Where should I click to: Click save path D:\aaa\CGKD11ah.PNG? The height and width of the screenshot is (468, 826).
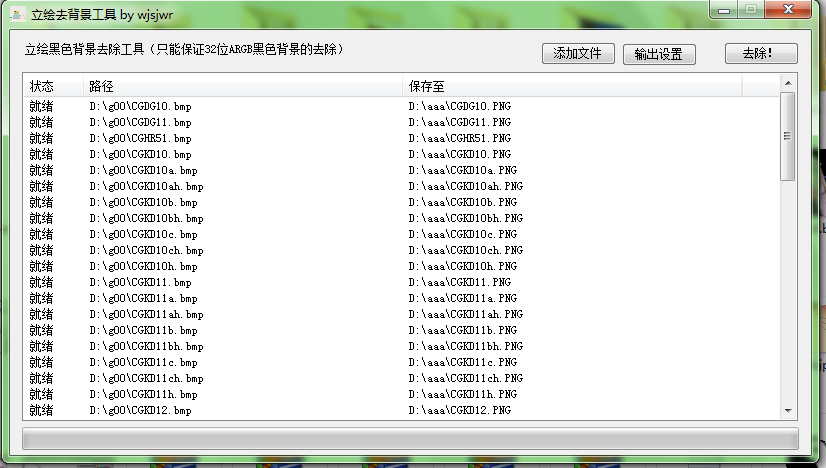pos(466,314)
